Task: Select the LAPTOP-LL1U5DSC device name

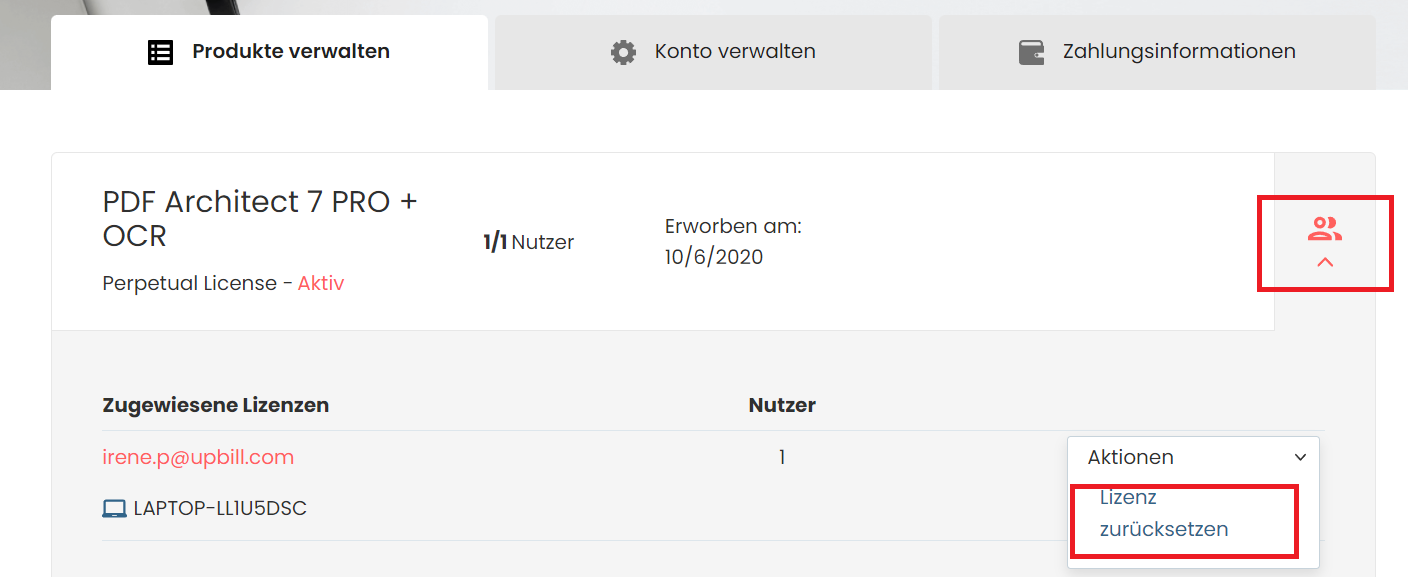Action: point(220,509)
